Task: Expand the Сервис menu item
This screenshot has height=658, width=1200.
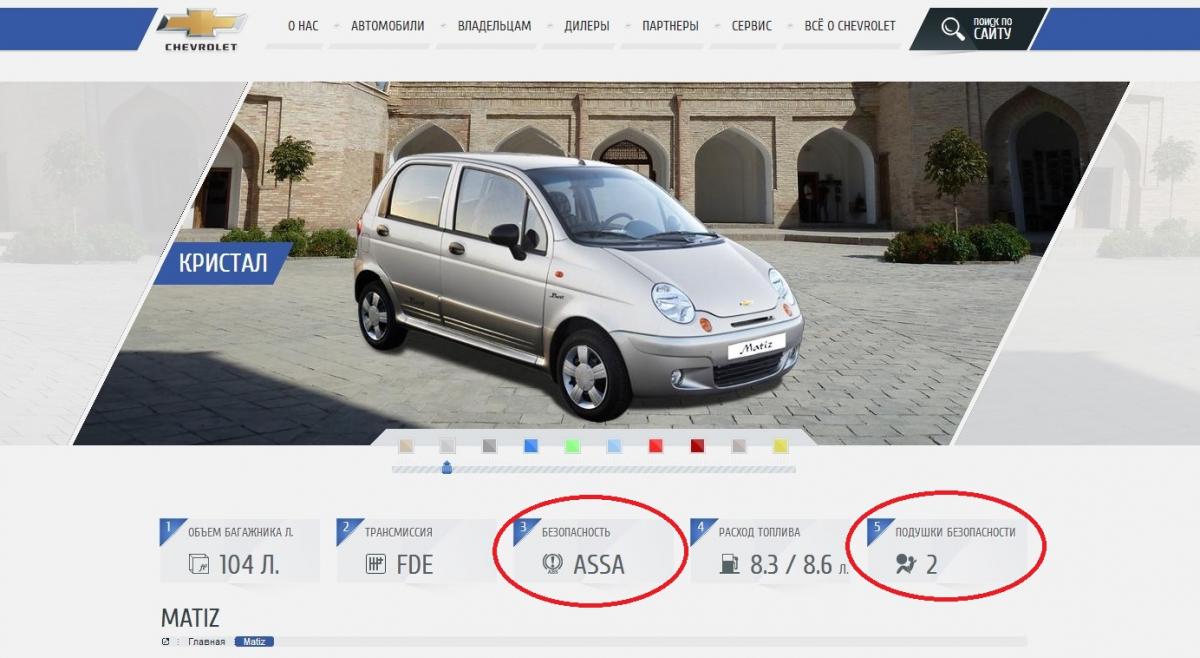Action: click(x=752, y=26)
